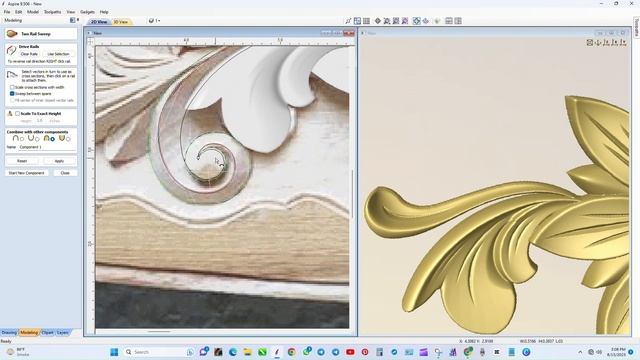The height and width of the screenshot is (360, 640).
Task: Click the Scale To Exact Height icon
Action: (10, 113)
